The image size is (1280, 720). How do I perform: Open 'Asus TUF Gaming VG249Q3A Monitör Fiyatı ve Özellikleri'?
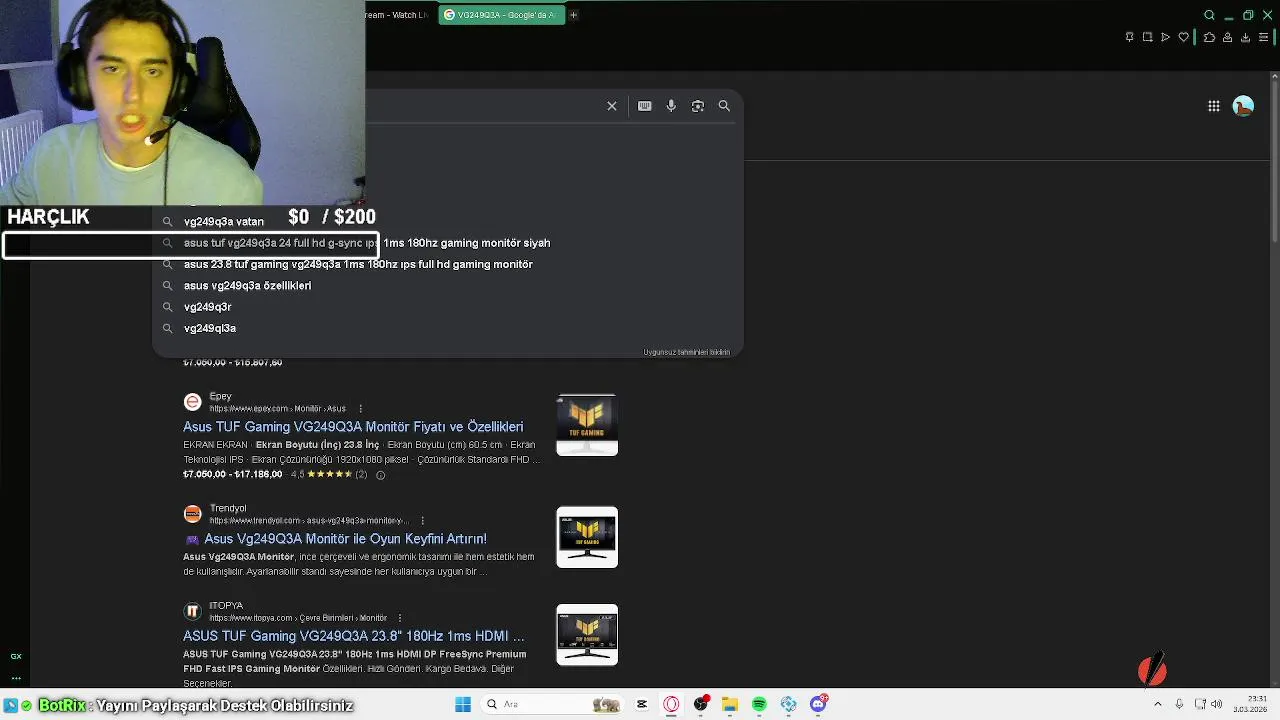tap(353, 427)
